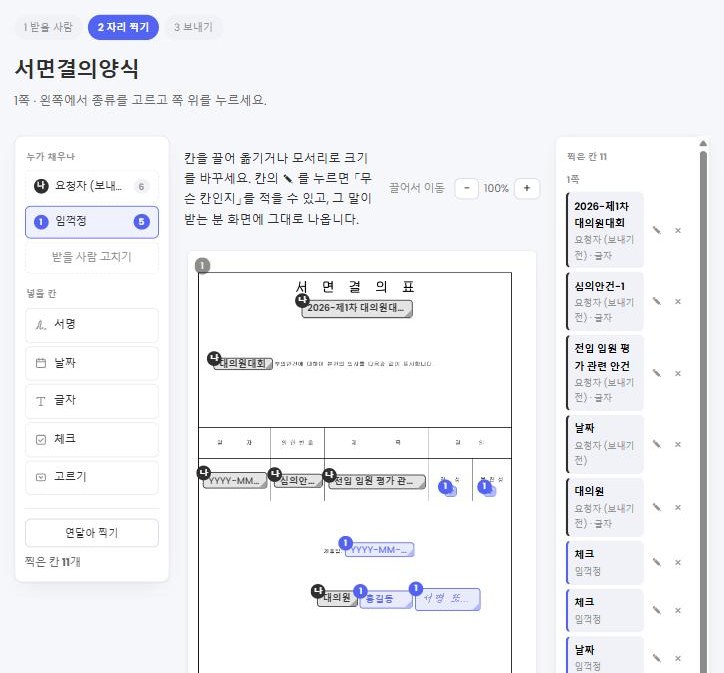This screenshot has height=673, width=724.
Task: Edit the 요청자 날짜 field in list
Action: pos(657,444)
